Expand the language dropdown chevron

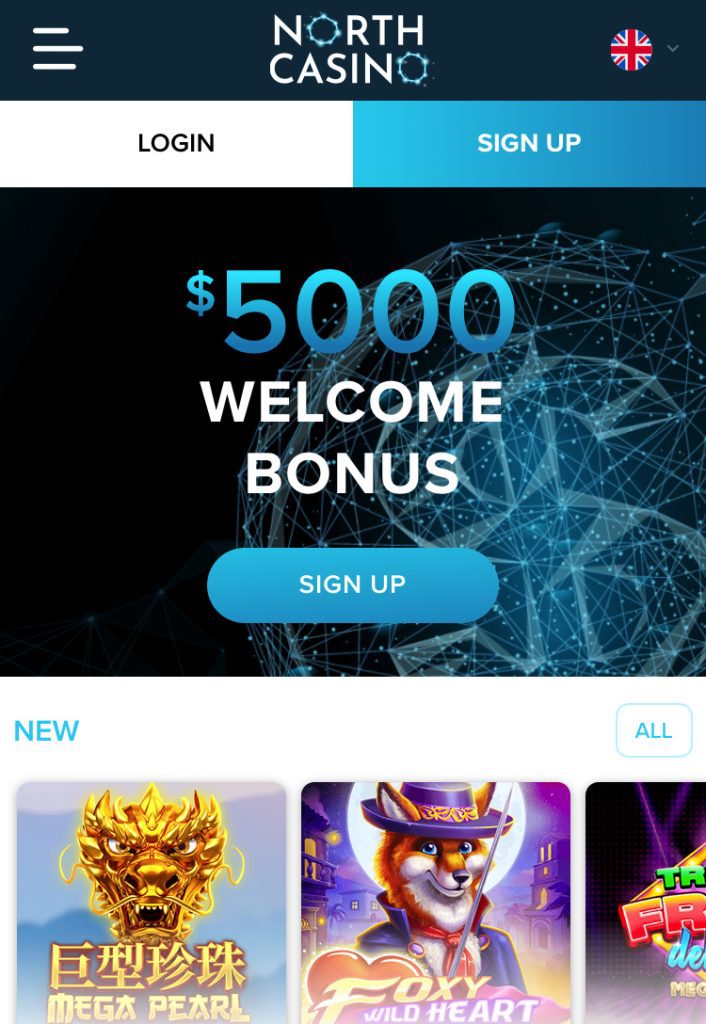[x=673, y=49]
